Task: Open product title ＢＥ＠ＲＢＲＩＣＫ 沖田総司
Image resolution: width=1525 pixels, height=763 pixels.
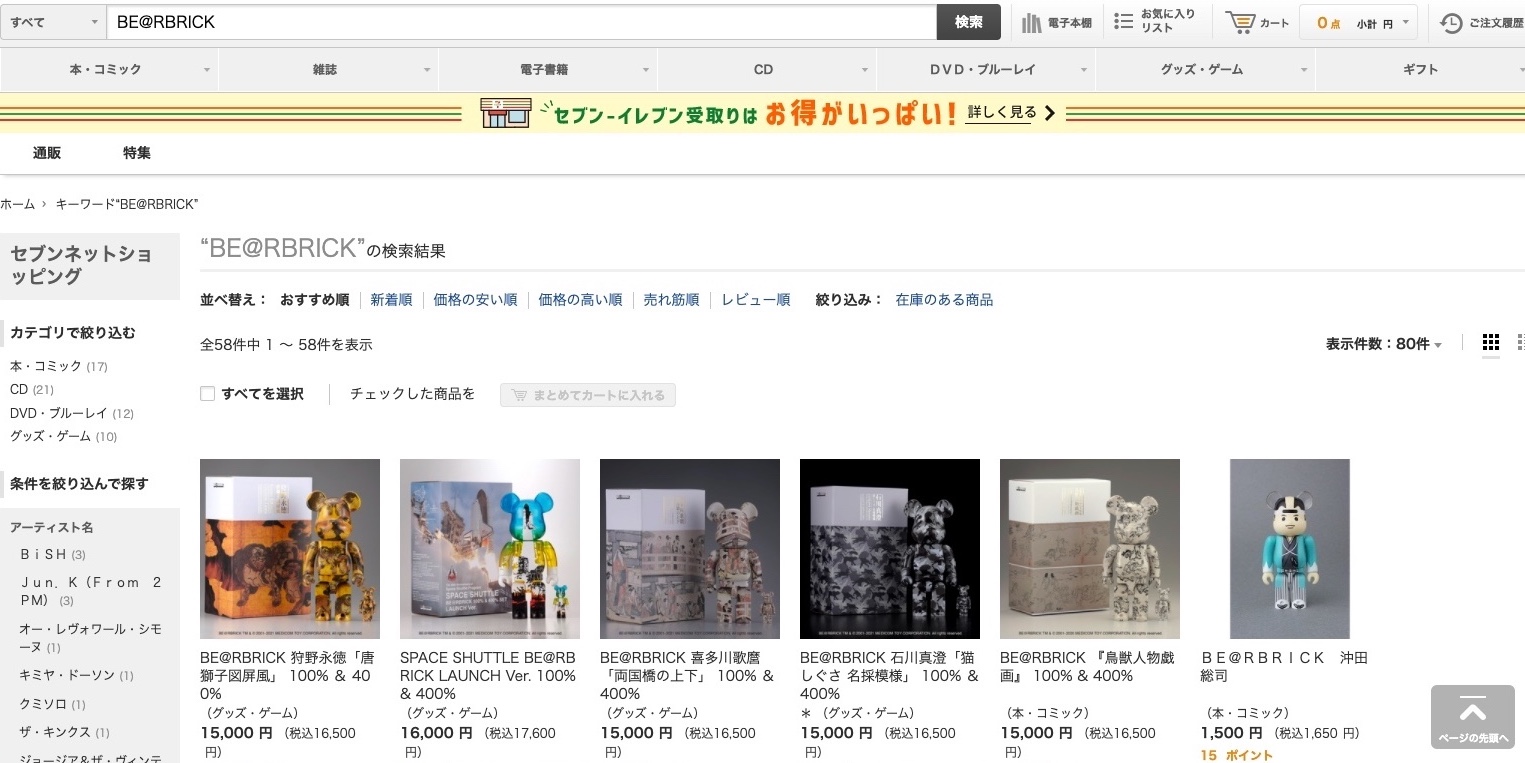Action: tap(1284, 666)
